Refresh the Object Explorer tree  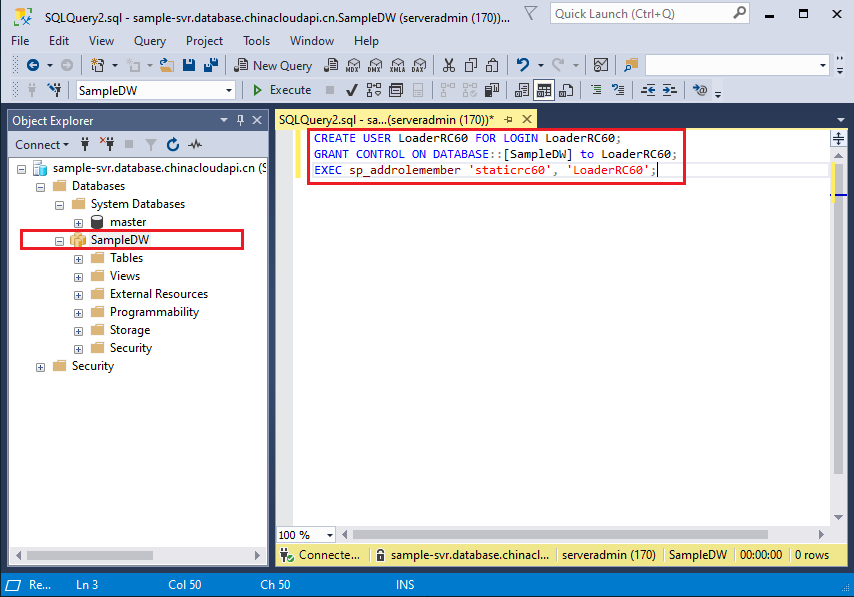coord(173,144)
